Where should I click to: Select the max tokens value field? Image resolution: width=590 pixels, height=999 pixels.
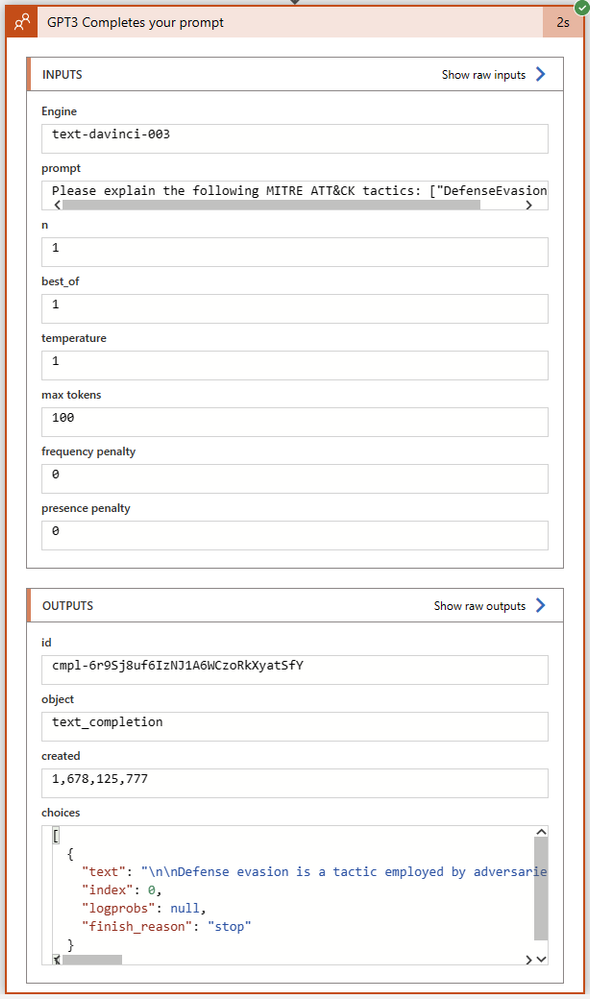(x=293, y=421)
